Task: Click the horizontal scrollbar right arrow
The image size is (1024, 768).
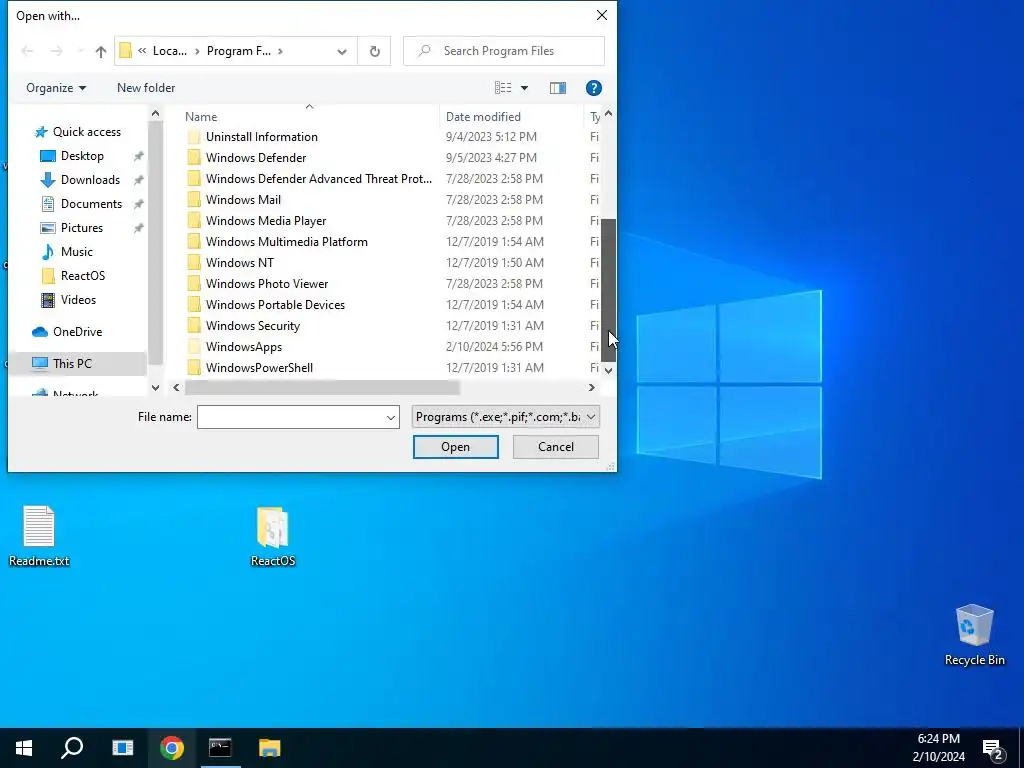Action: 591,387
